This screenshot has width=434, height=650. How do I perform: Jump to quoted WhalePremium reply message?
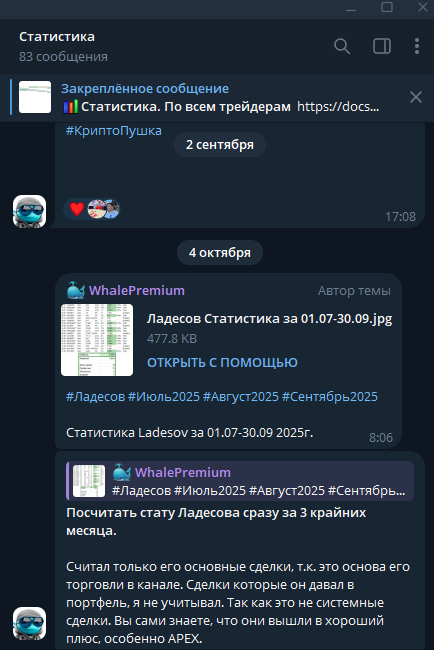tap(240, 481)
